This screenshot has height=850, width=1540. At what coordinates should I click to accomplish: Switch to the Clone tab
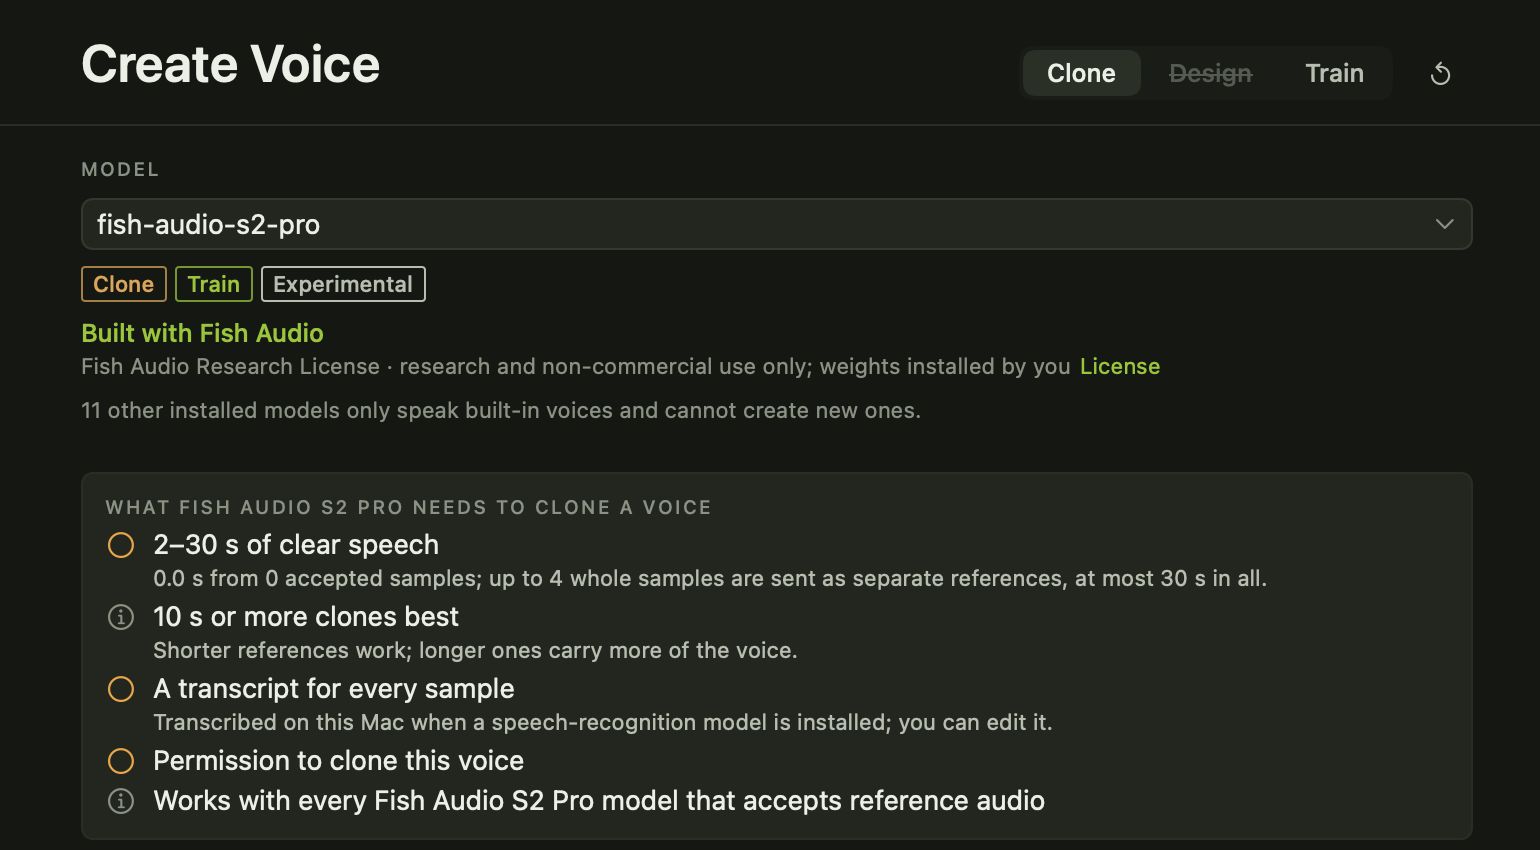point(1081,73)
